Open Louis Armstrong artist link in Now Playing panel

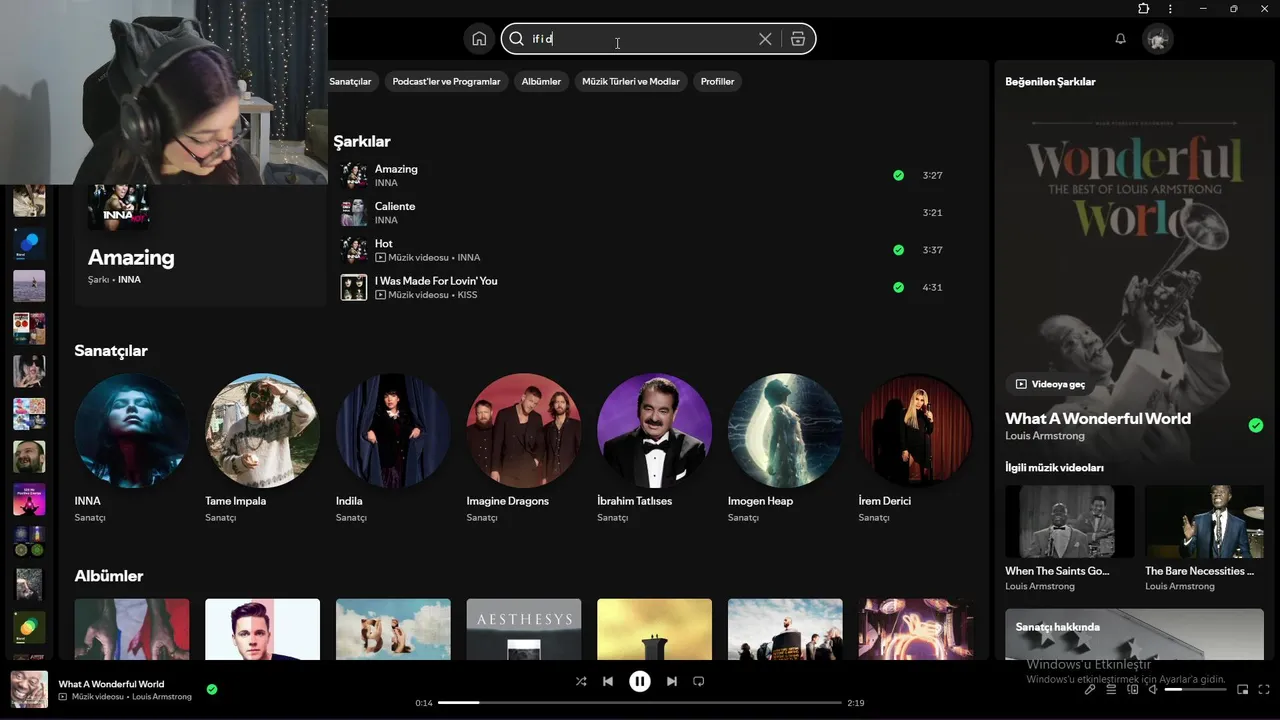(1044, 436)
